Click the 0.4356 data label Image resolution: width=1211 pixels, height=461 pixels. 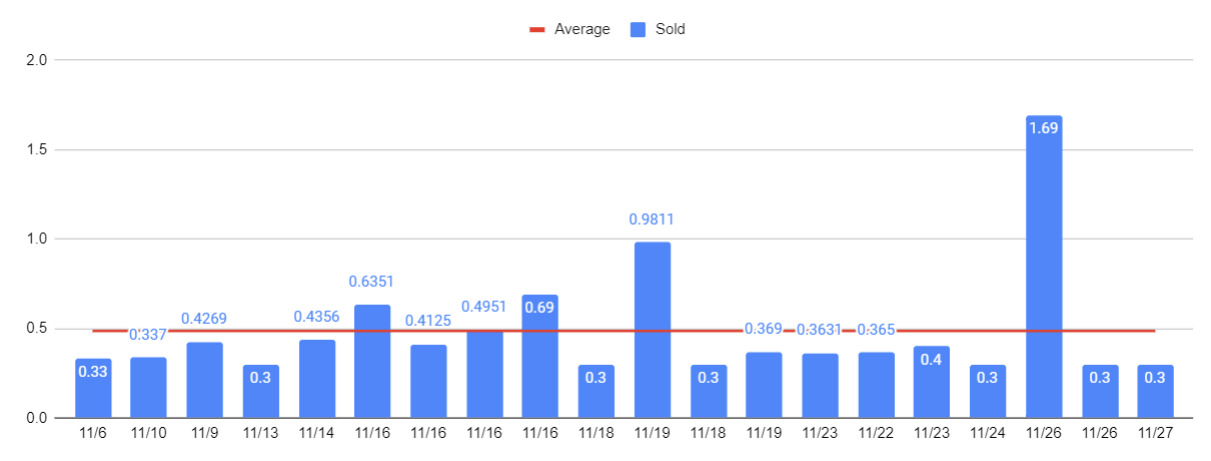[317, 317]
